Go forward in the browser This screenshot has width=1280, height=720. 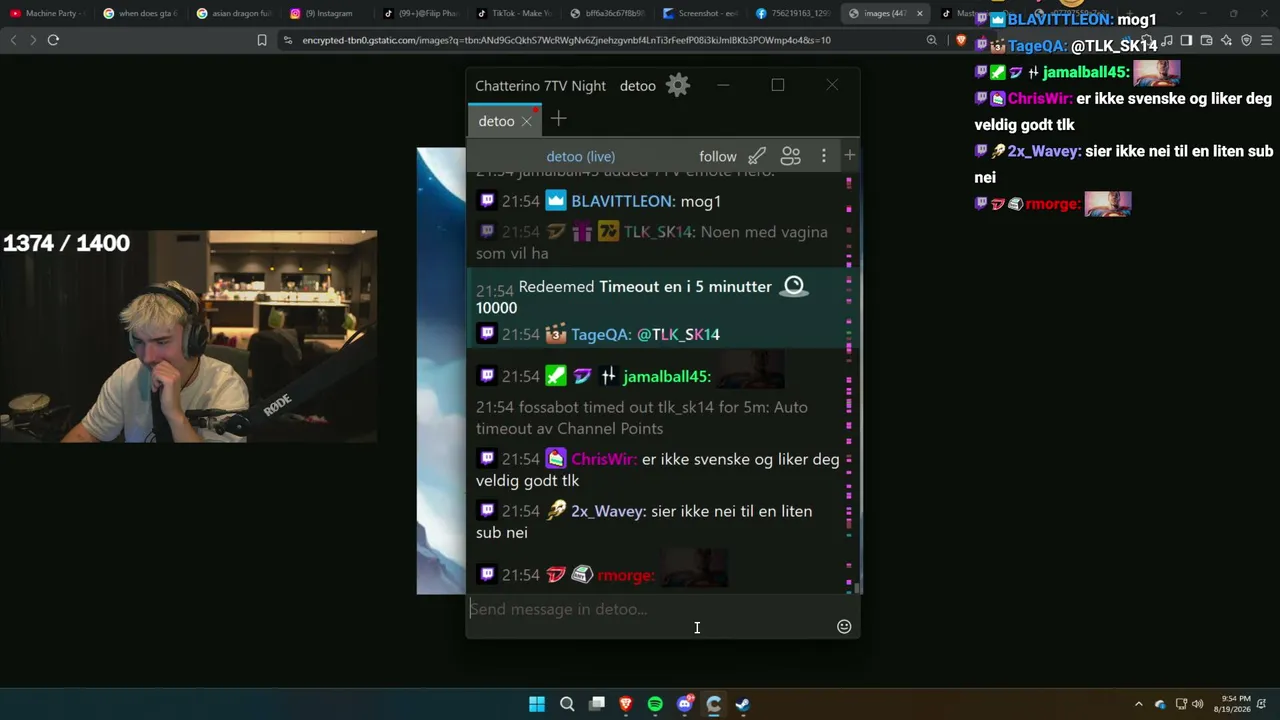coord(33,40)
